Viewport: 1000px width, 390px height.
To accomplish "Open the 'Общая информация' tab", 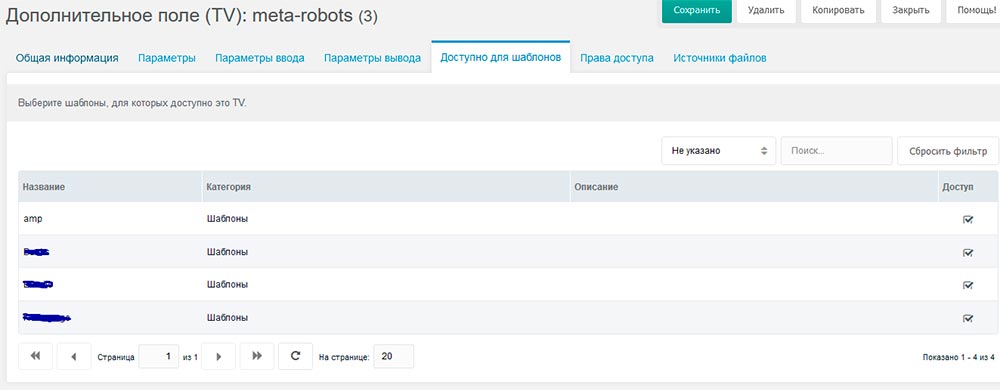I will click(x=67, y=58).
